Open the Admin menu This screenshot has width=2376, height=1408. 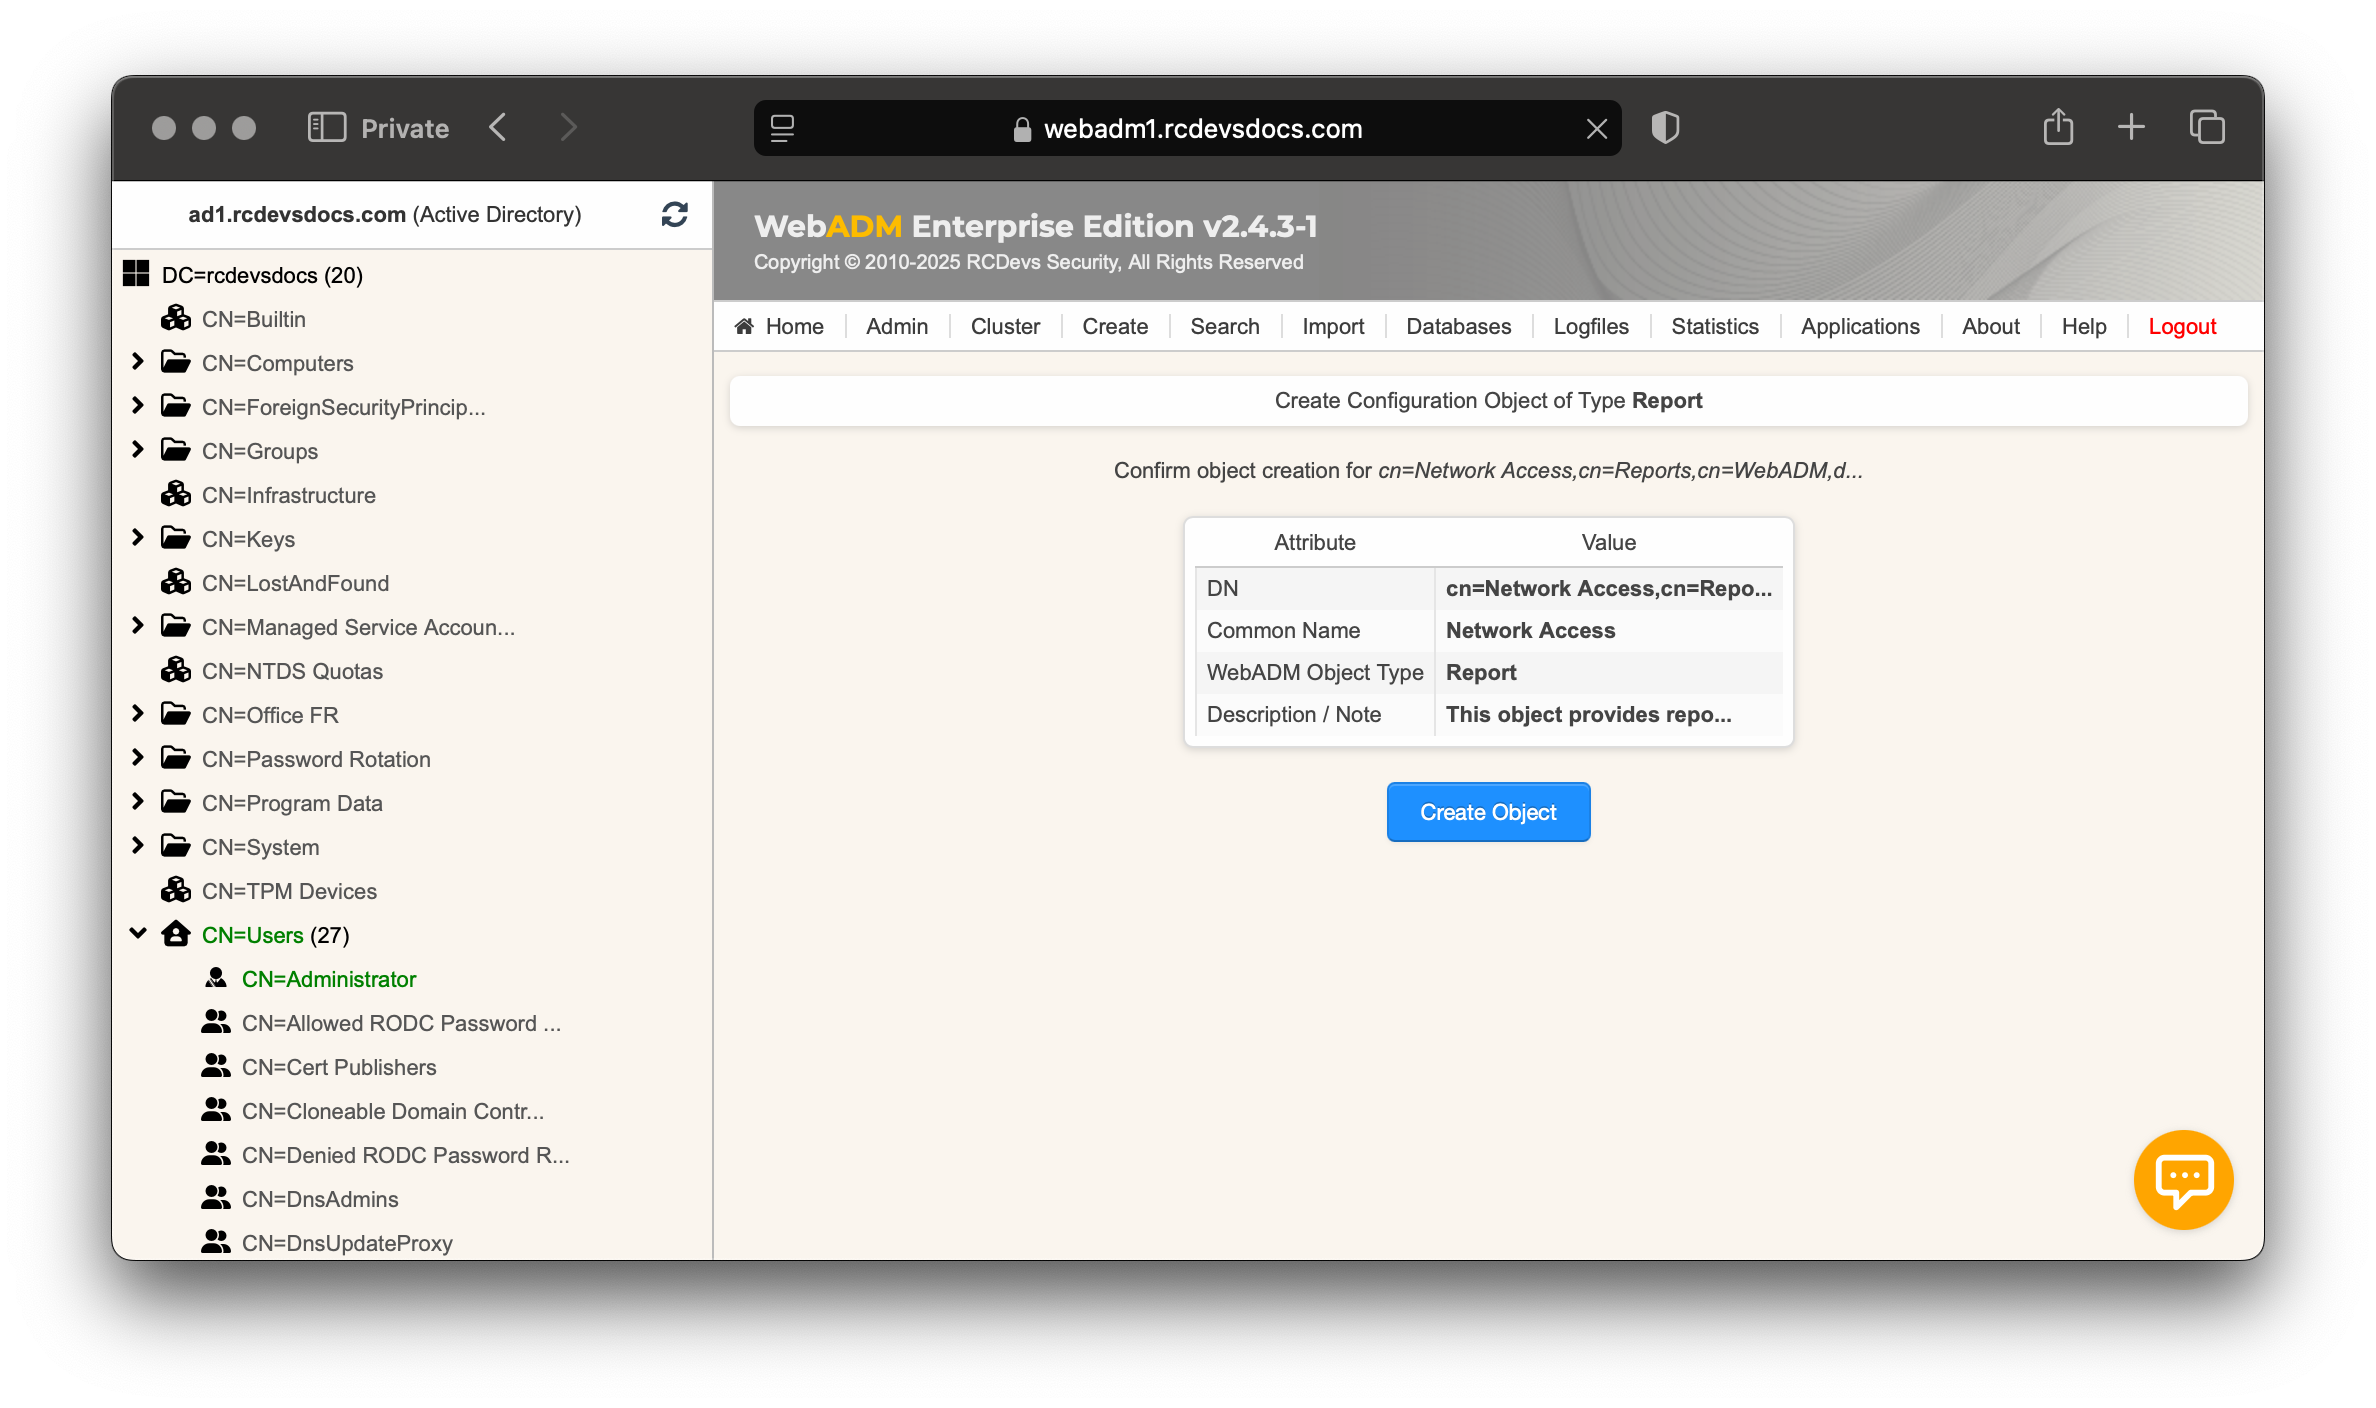coord(897,326)
